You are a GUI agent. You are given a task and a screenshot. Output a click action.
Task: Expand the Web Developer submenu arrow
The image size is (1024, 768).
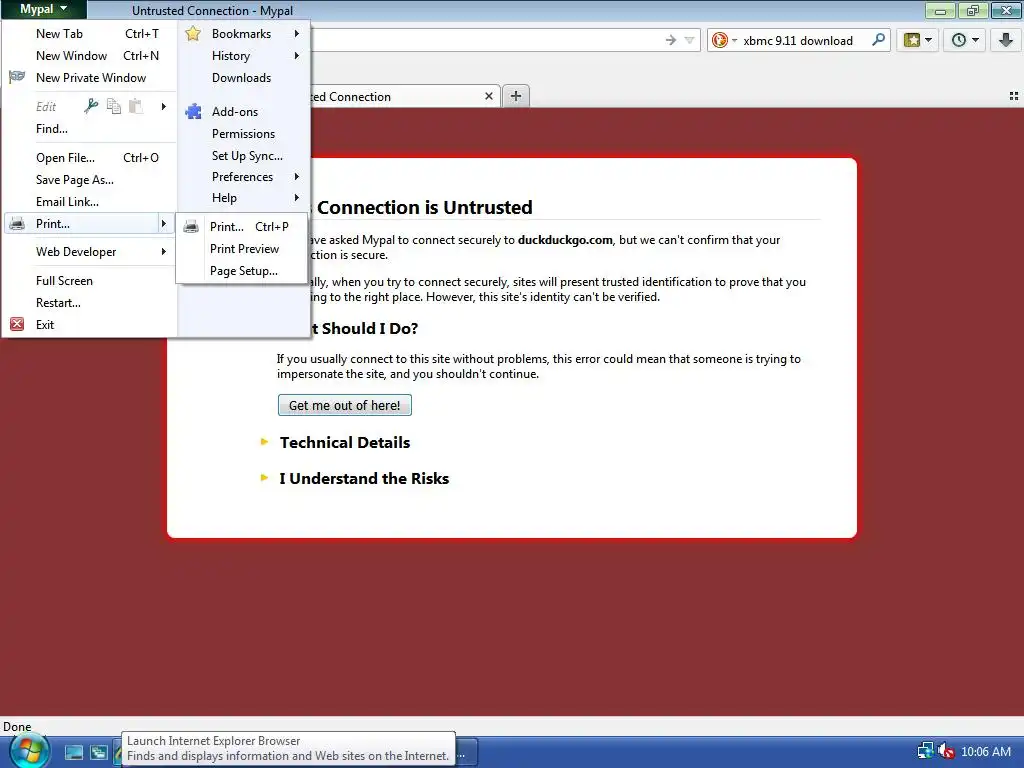click(163, 251)
